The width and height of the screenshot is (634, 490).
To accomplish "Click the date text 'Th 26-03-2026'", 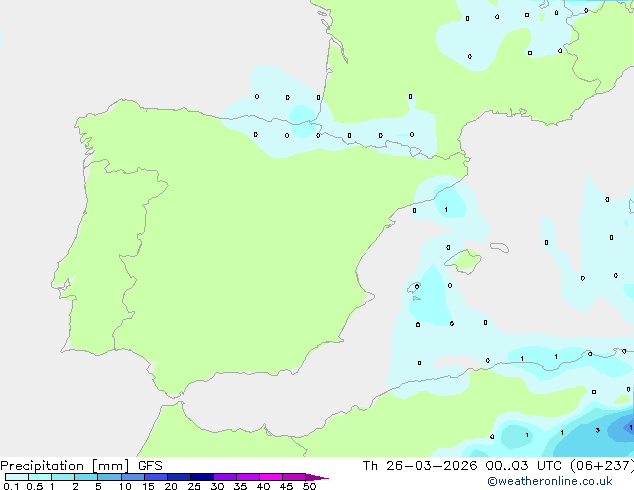I will pyautogui.click(x=420, y=466).
